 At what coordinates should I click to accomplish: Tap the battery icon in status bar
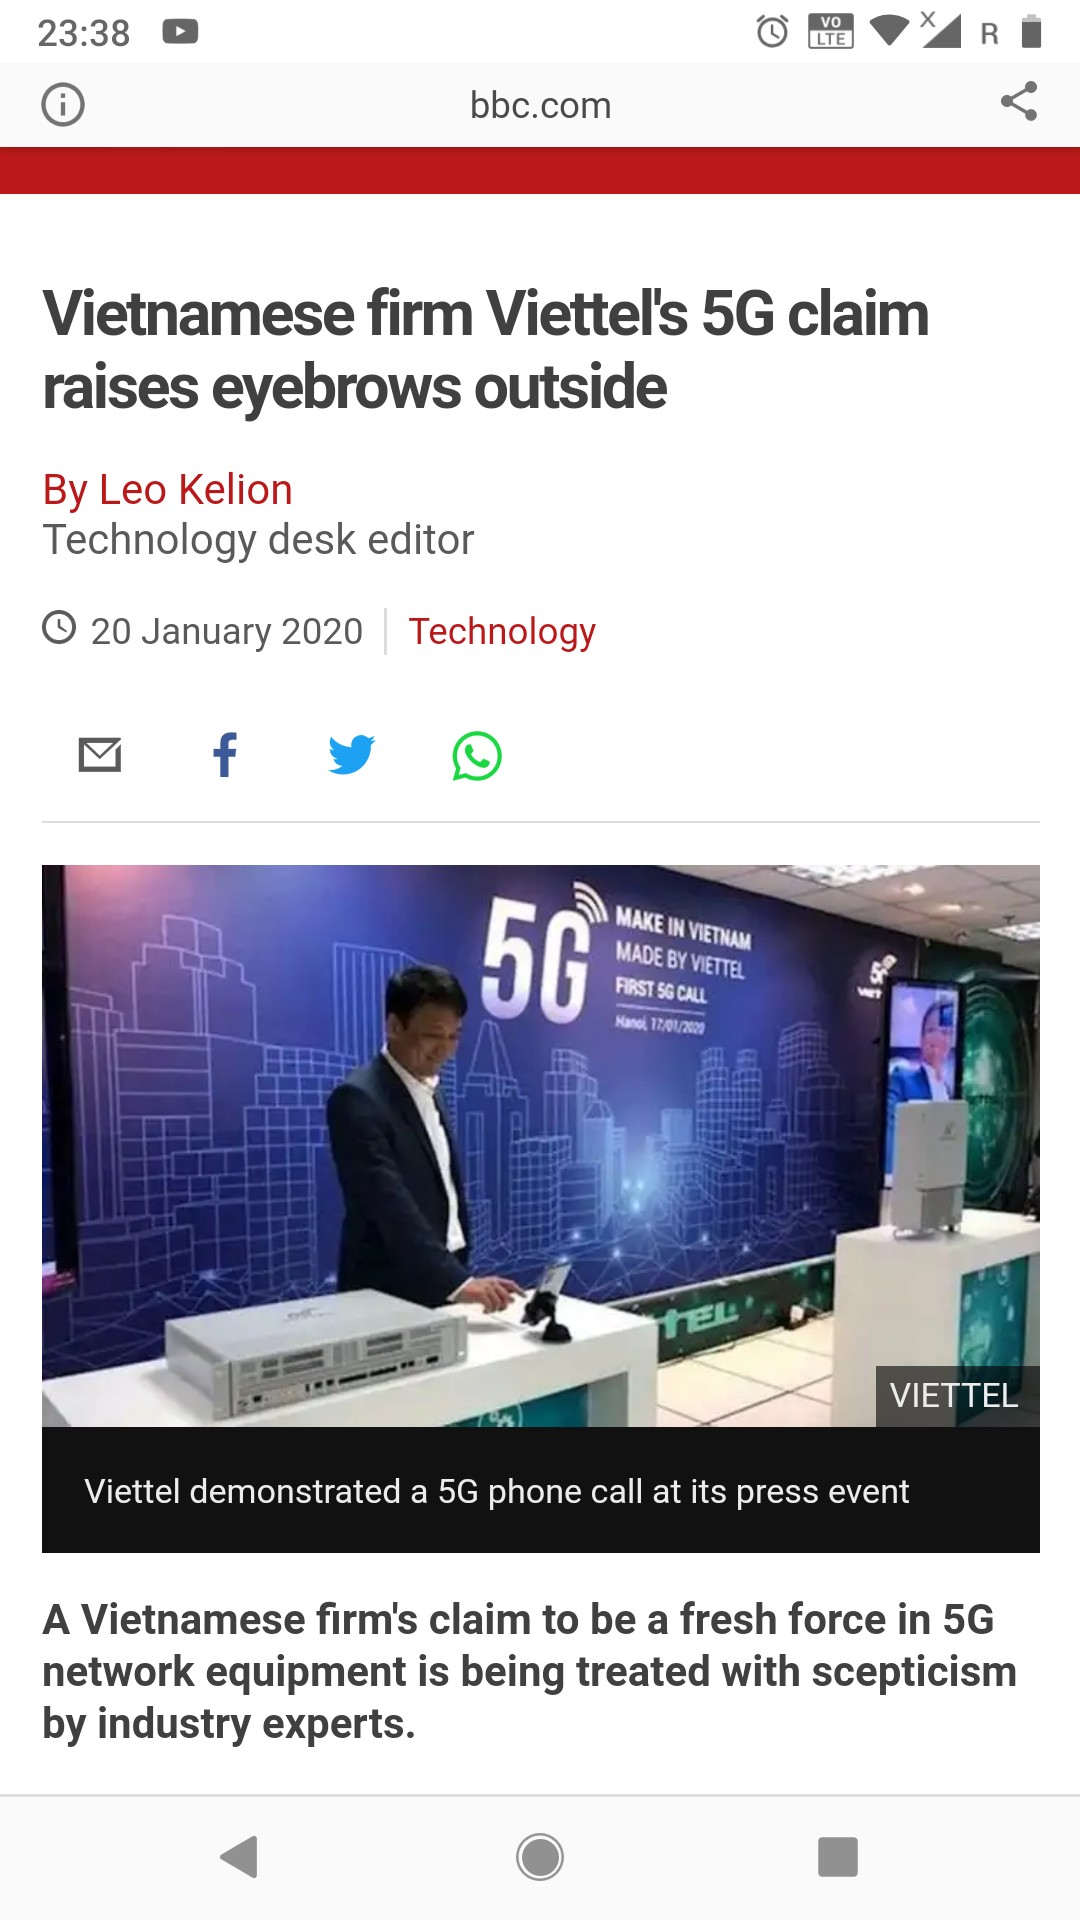pos(1032,32)
